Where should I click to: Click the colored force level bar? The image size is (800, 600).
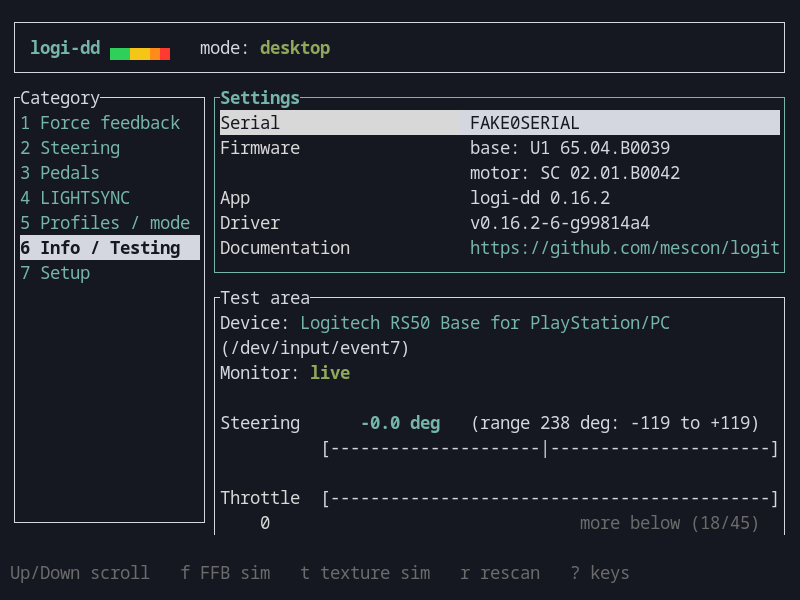coord(140,54)
